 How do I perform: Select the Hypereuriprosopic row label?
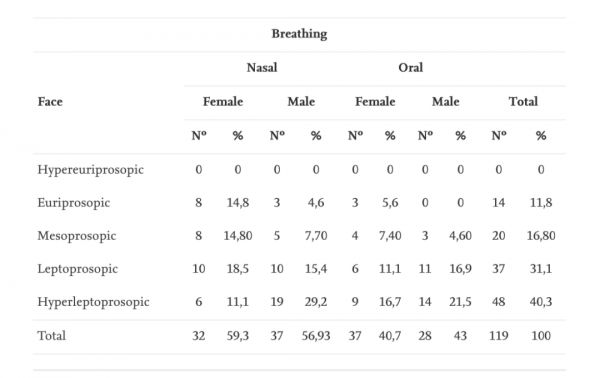[90, 169]
